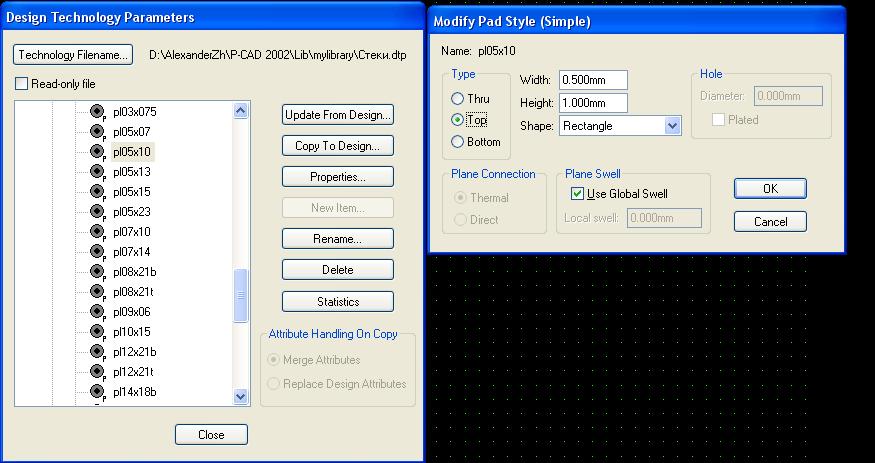
Task: Click the pad icon beside pl03x075
Action: pyautogui.click(x=98, y=112)
